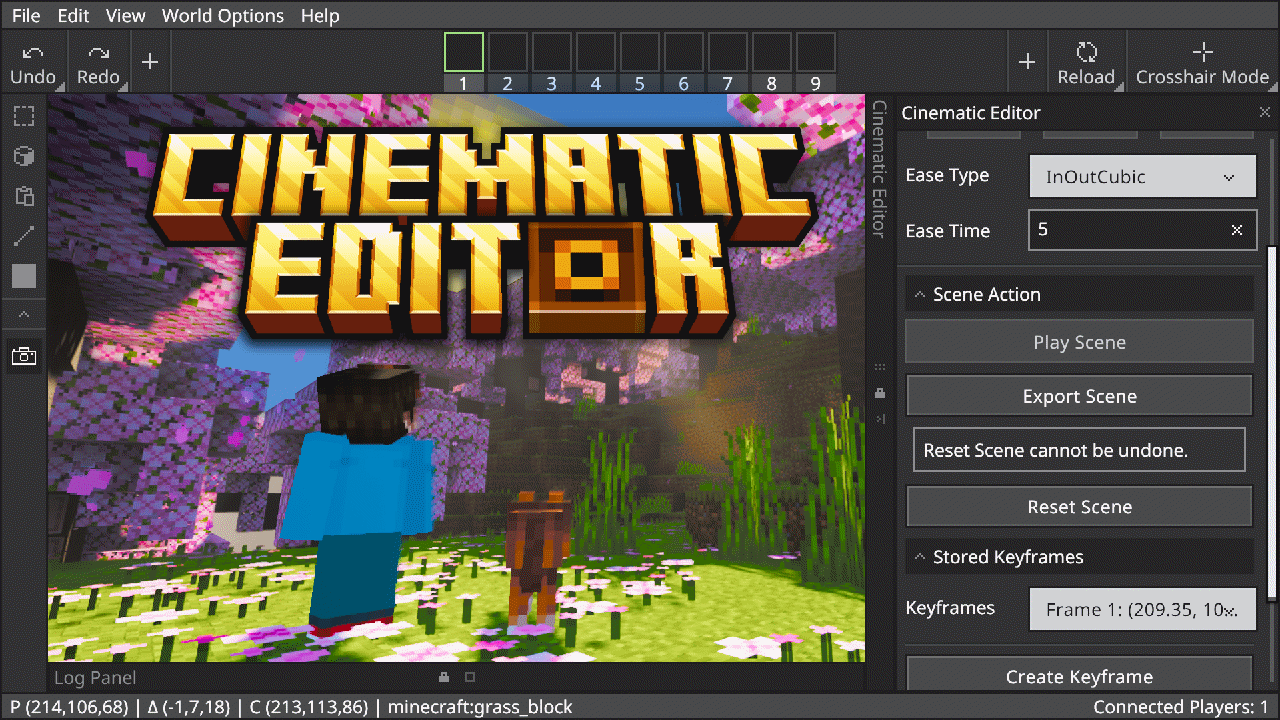Viewport: 1280px width, 720px height.
Task: Collapse the Scene Action section
Action: (920, 295)
